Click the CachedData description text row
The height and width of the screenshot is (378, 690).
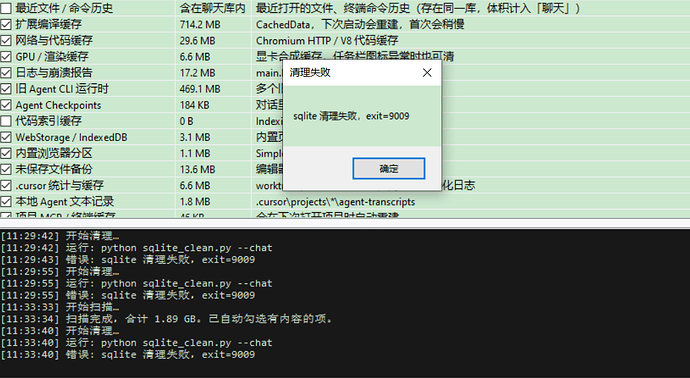click(x=360, y=24)
